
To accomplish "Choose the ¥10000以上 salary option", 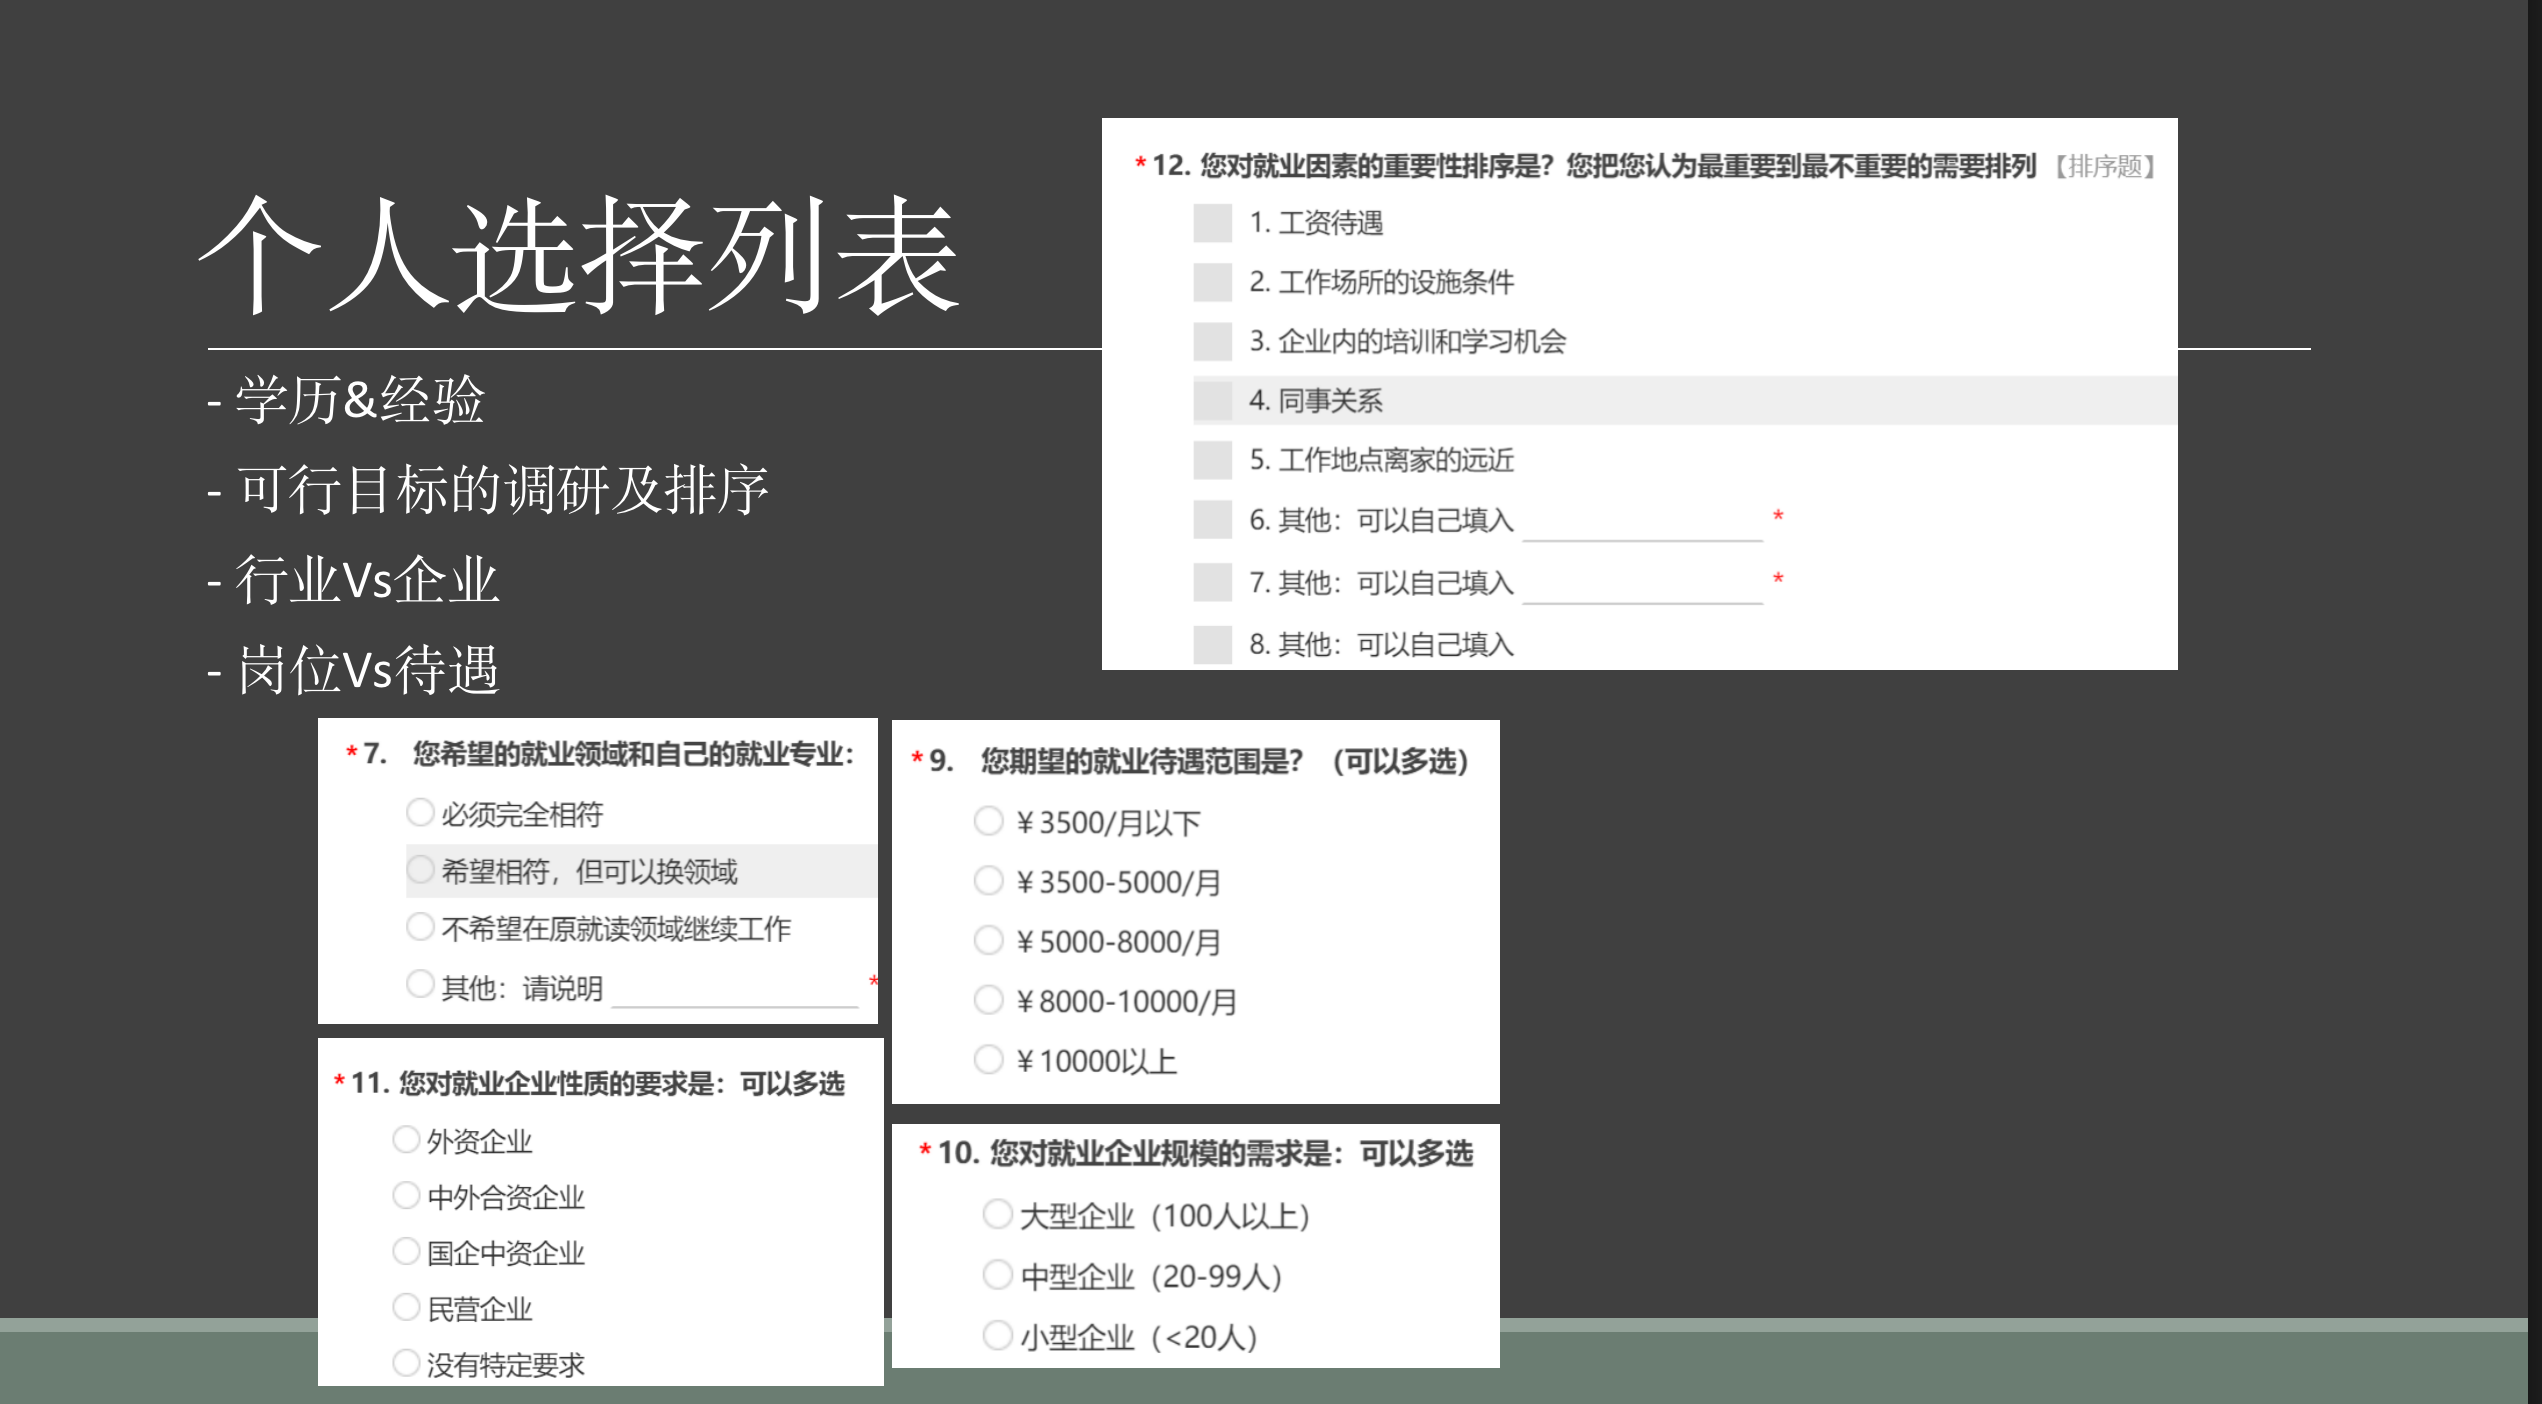I will [988, 1059].
